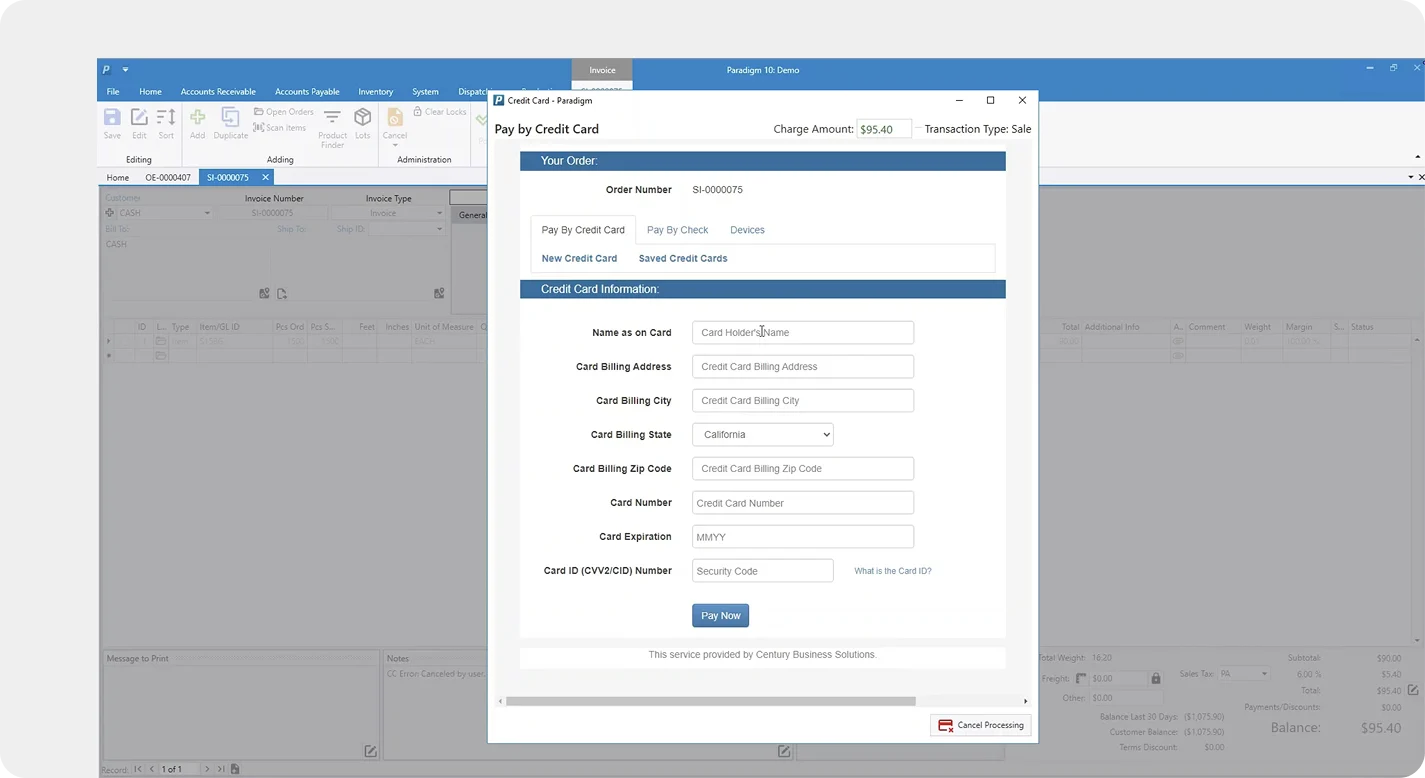Click the Charge Amount field
Screen dimensions: 1425x778
click(x=884, y=129)
